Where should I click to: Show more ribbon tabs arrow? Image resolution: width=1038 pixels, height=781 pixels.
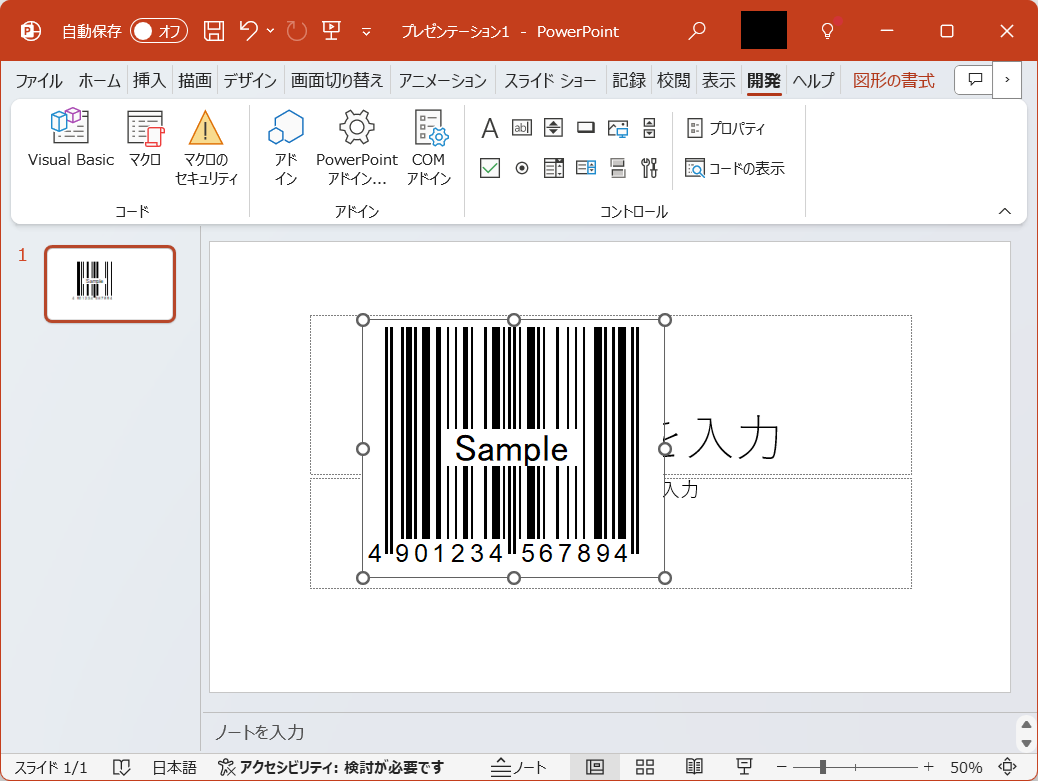[x=1007, y=79]
